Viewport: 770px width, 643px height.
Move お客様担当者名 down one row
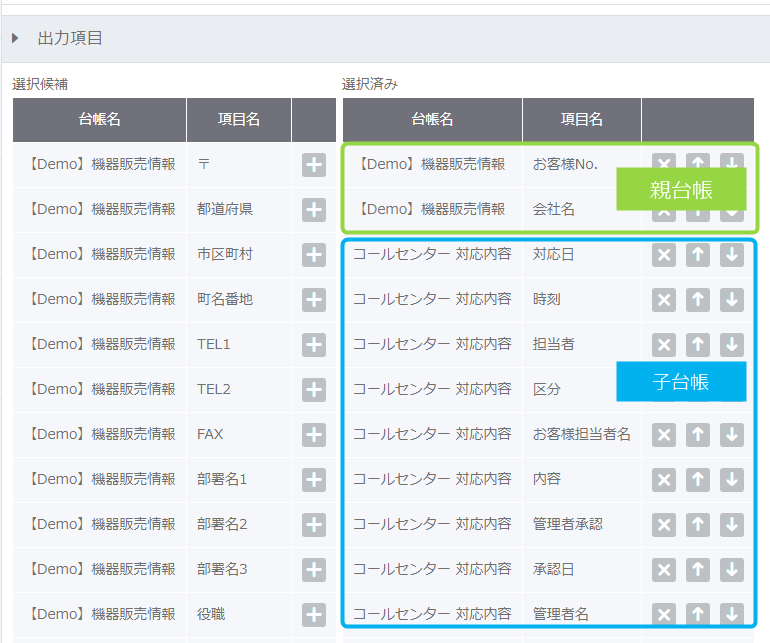pyautogui.click(x=732, y=435)
